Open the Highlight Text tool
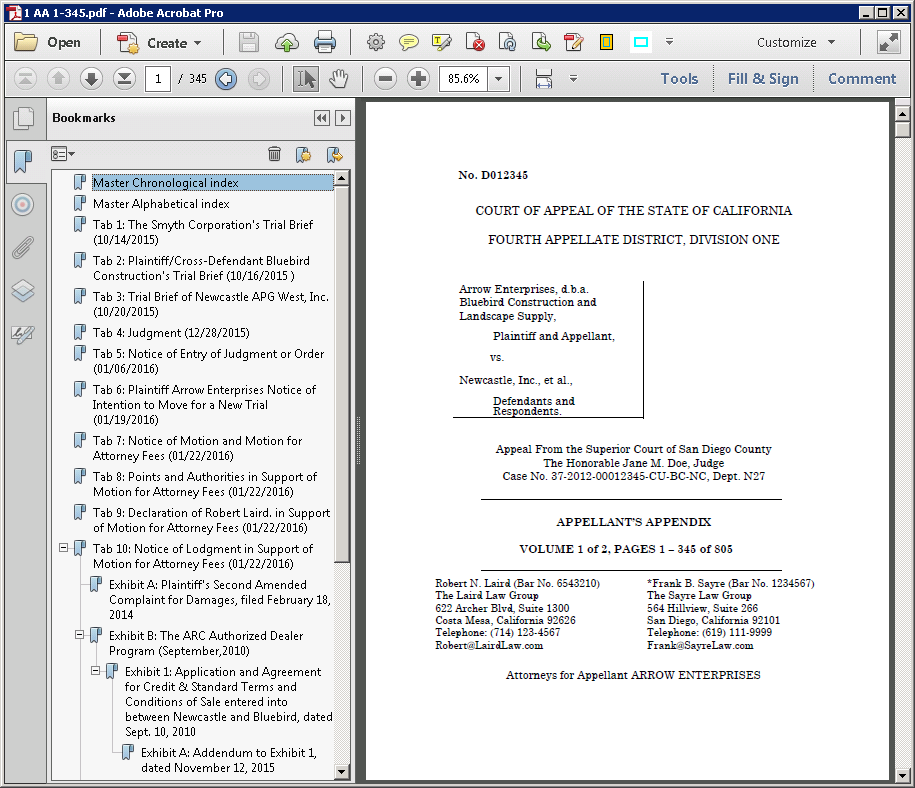Screen dimensions: 915x788 [x=441, y=42]
